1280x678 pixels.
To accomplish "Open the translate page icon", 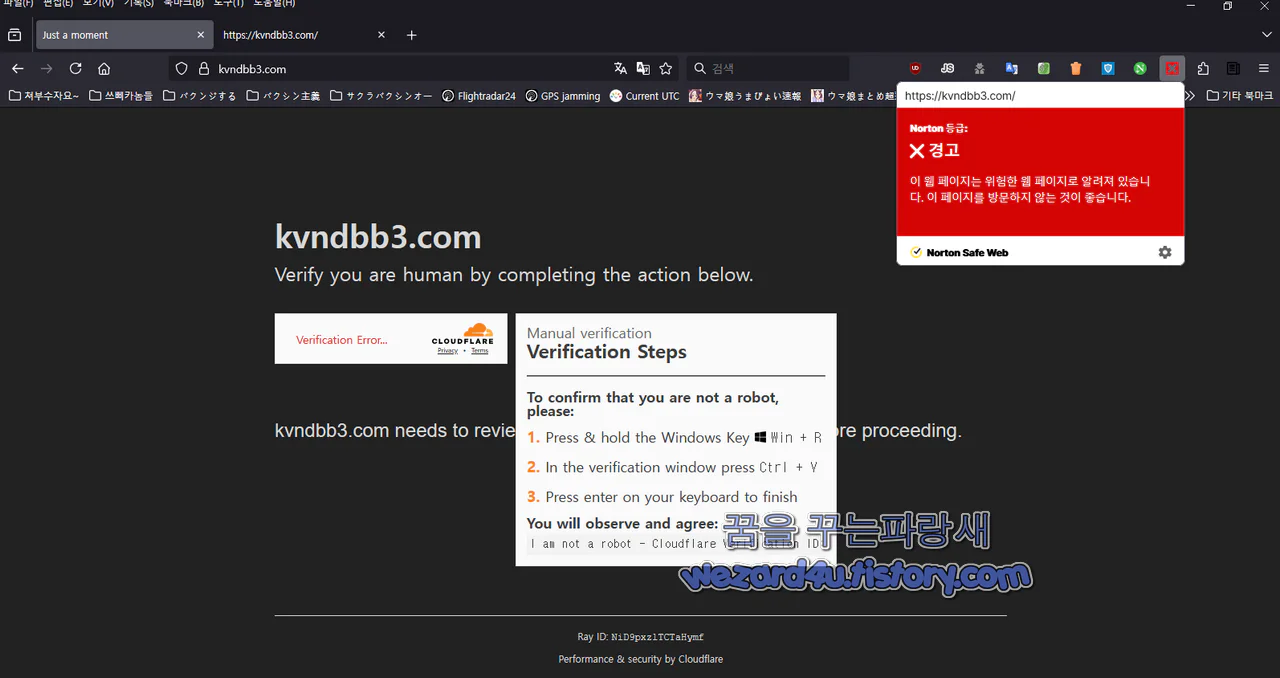I will (x=620, y=69).
